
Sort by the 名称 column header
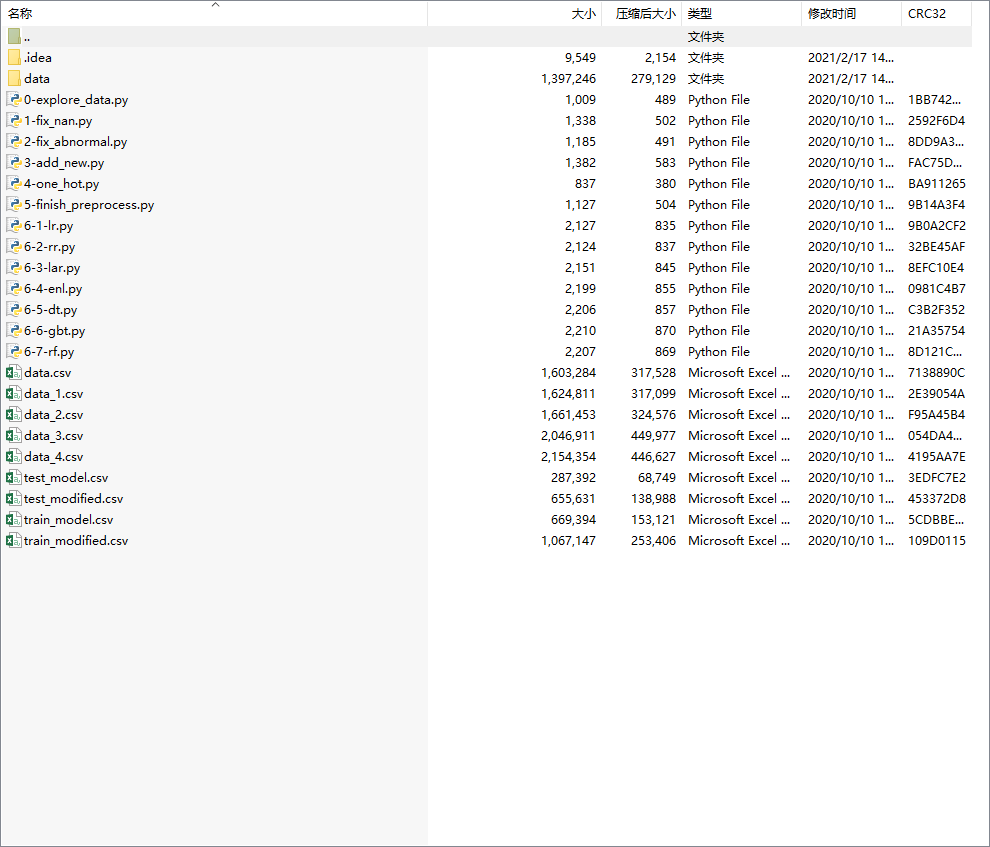pos(214,14)
